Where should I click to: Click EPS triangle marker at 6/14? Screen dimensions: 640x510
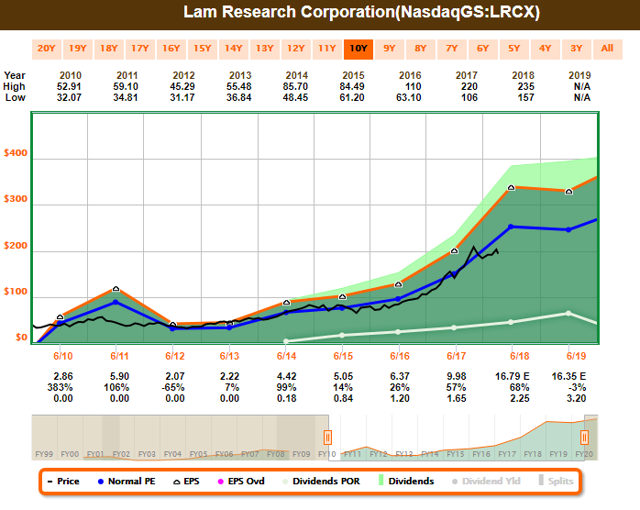(x=287, y=302)
